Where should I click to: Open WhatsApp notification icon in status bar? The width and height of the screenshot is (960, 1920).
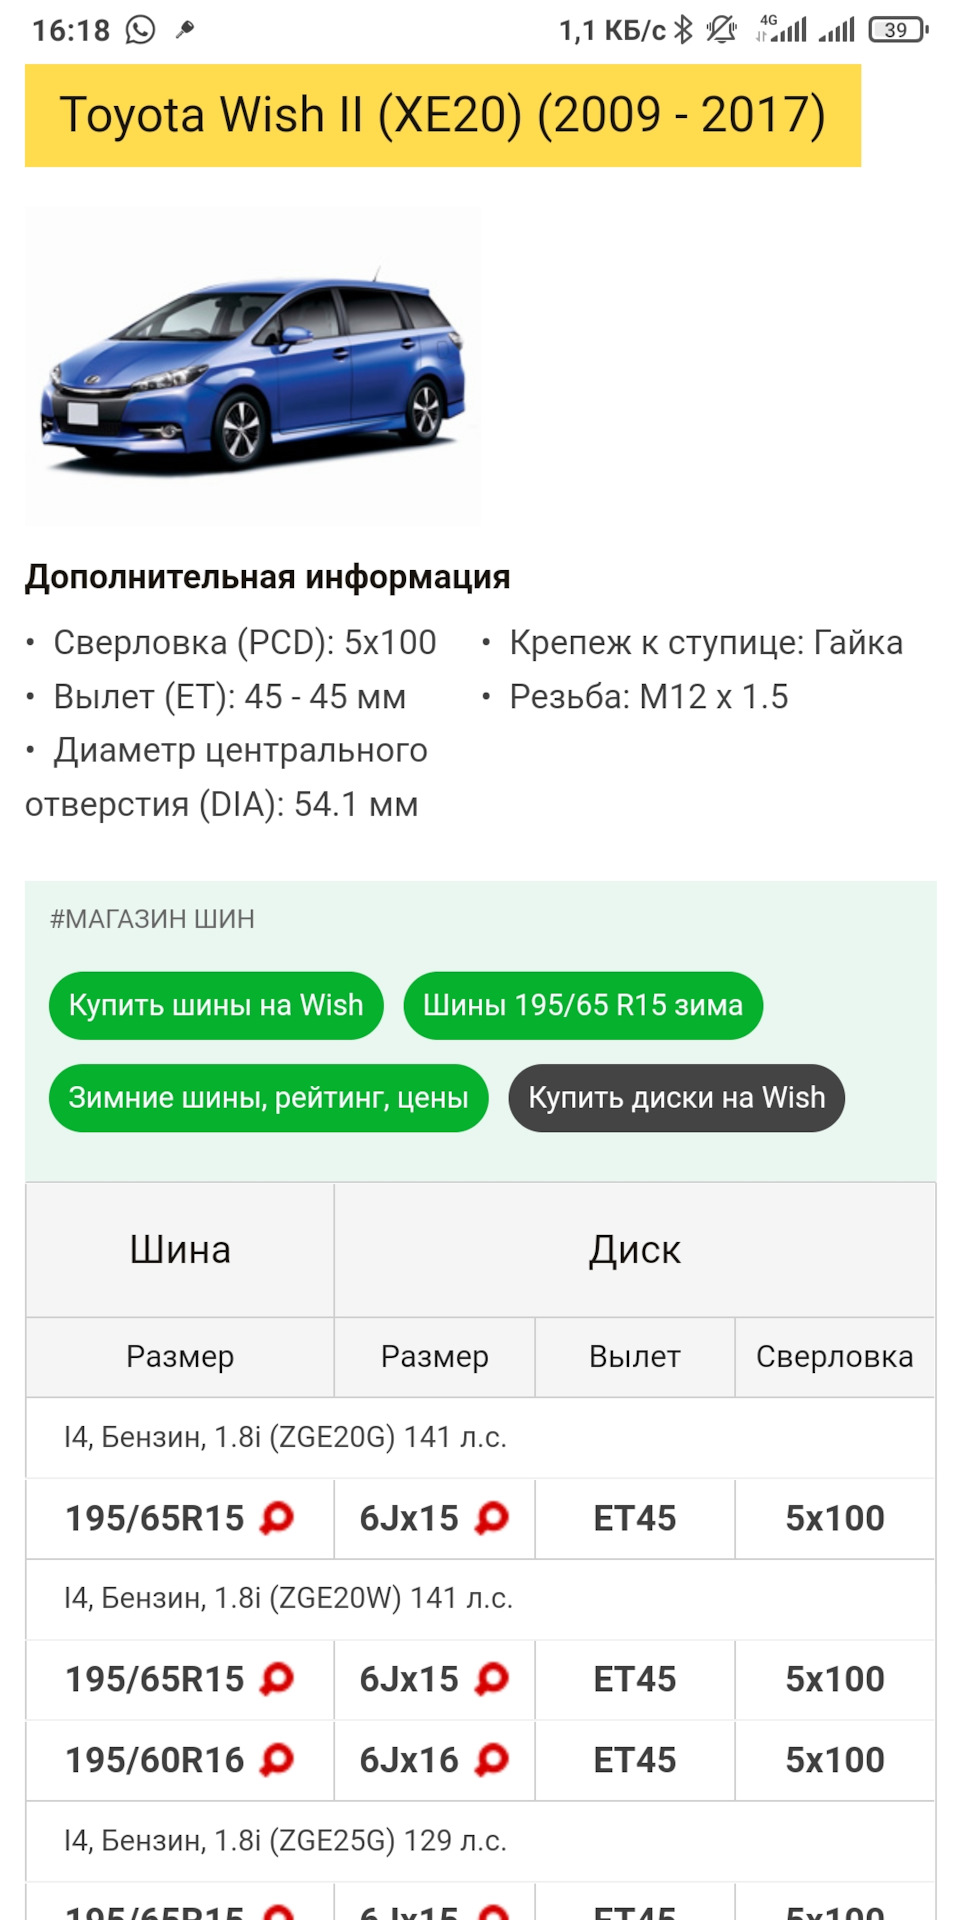point(141,30)
